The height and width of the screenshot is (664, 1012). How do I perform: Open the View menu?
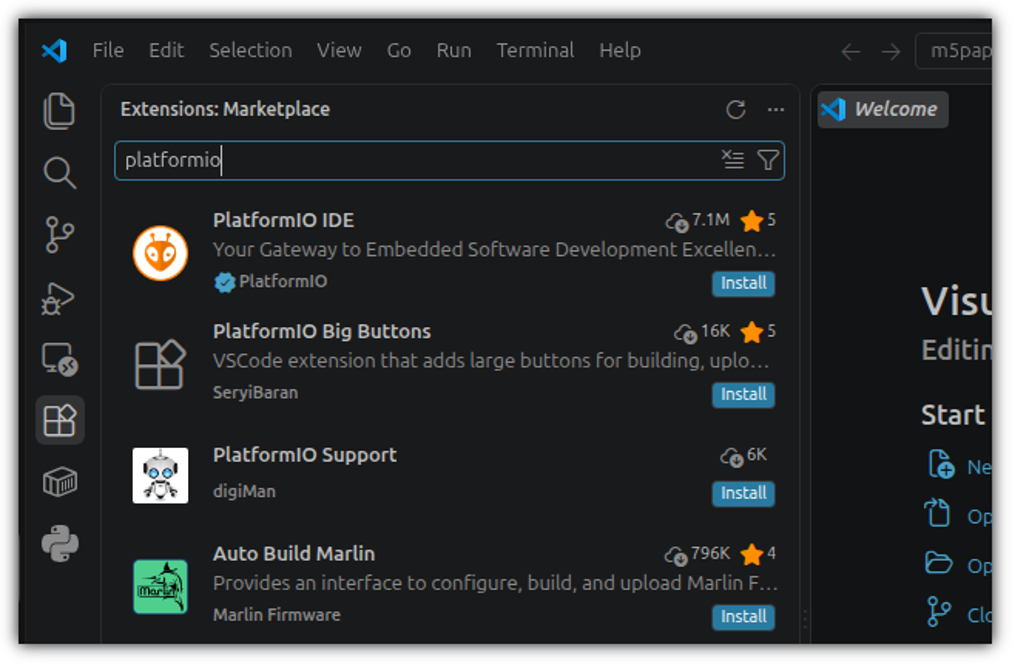click(x=339, y=50)
